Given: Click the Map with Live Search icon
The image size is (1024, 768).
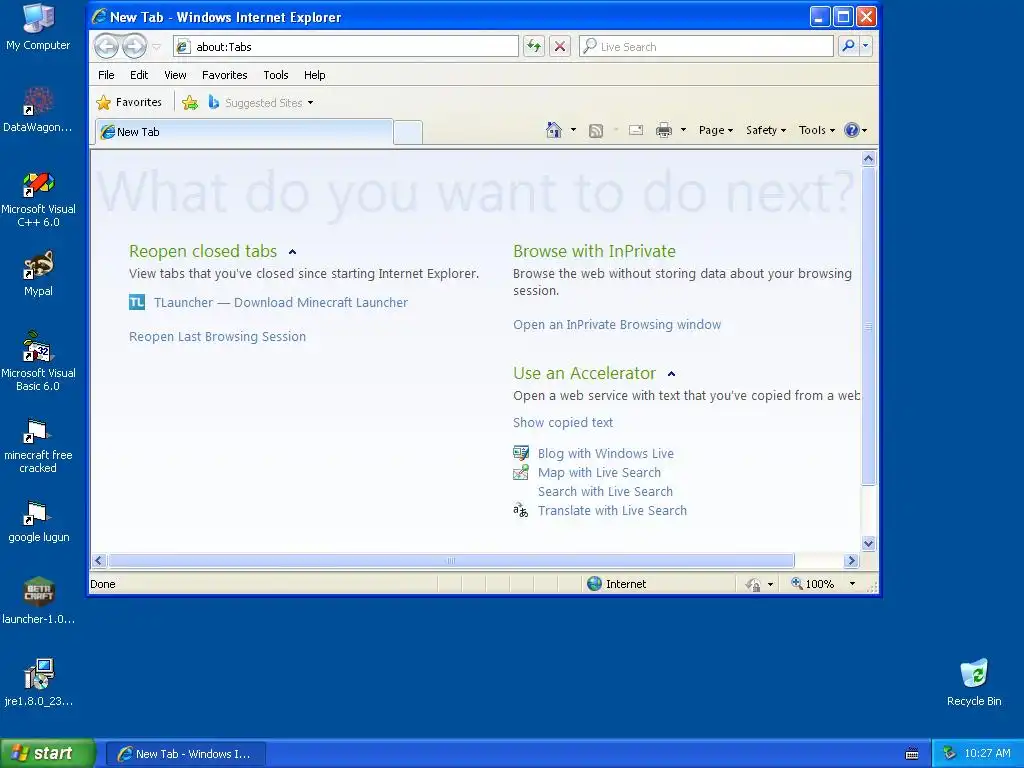Looking at the screenshot, I should click(x=520, y=472).
